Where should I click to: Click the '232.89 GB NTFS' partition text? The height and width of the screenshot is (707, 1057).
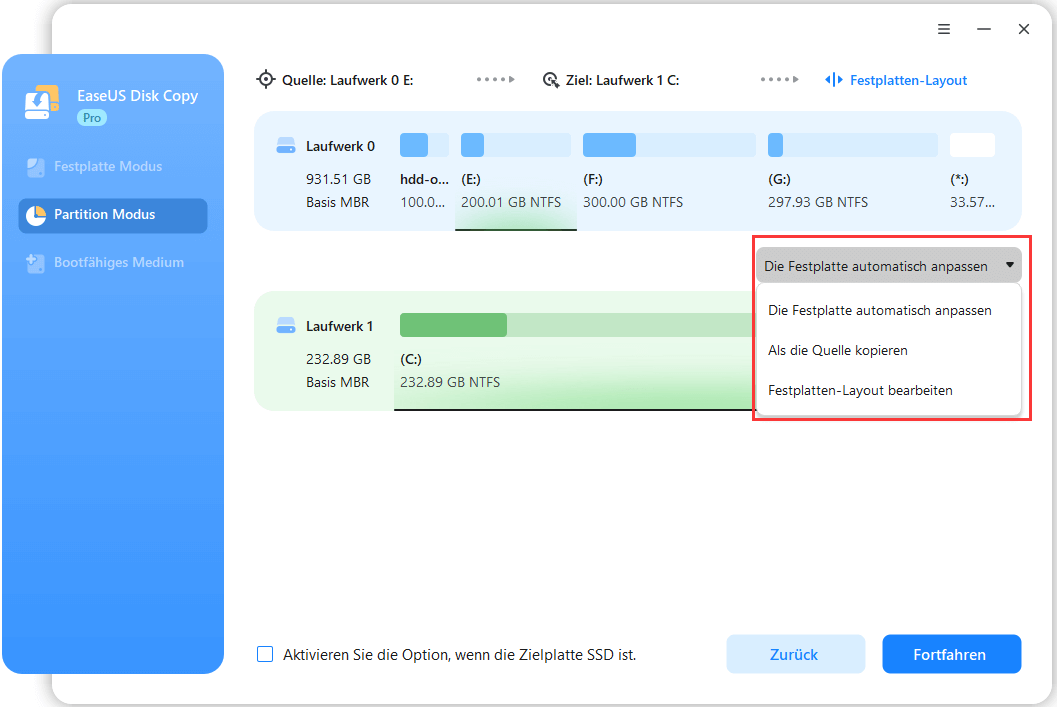tap(450, 382)
